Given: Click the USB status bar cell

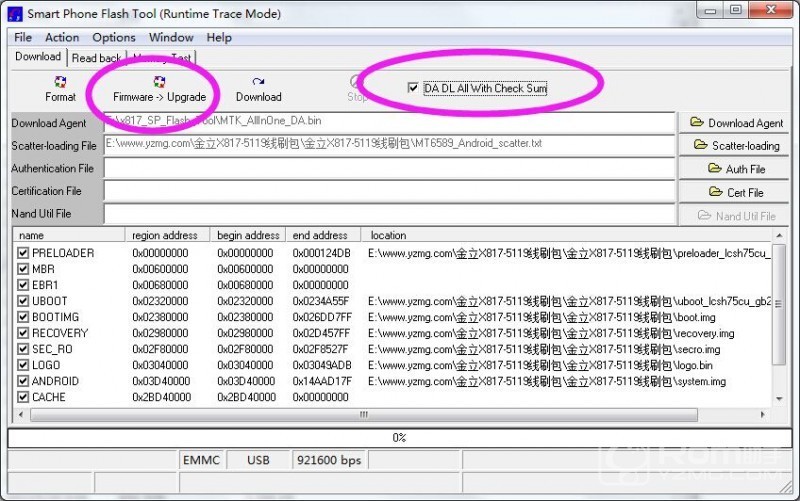Looking at the screenshot, I should tap(258, 460).
